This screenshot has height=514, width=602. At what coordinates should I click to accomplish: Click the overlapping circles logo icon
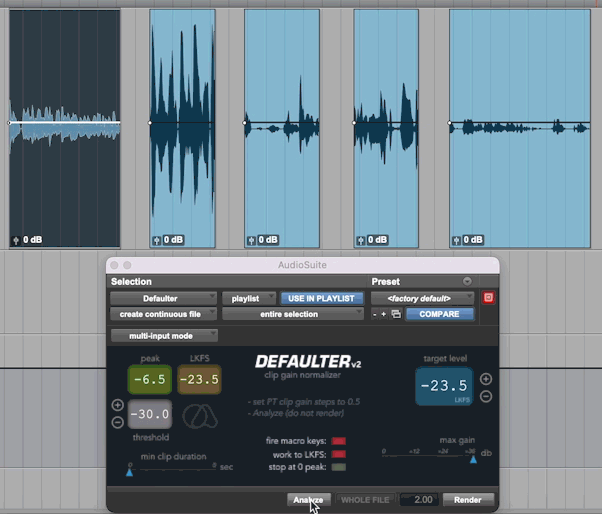(200, 416)
